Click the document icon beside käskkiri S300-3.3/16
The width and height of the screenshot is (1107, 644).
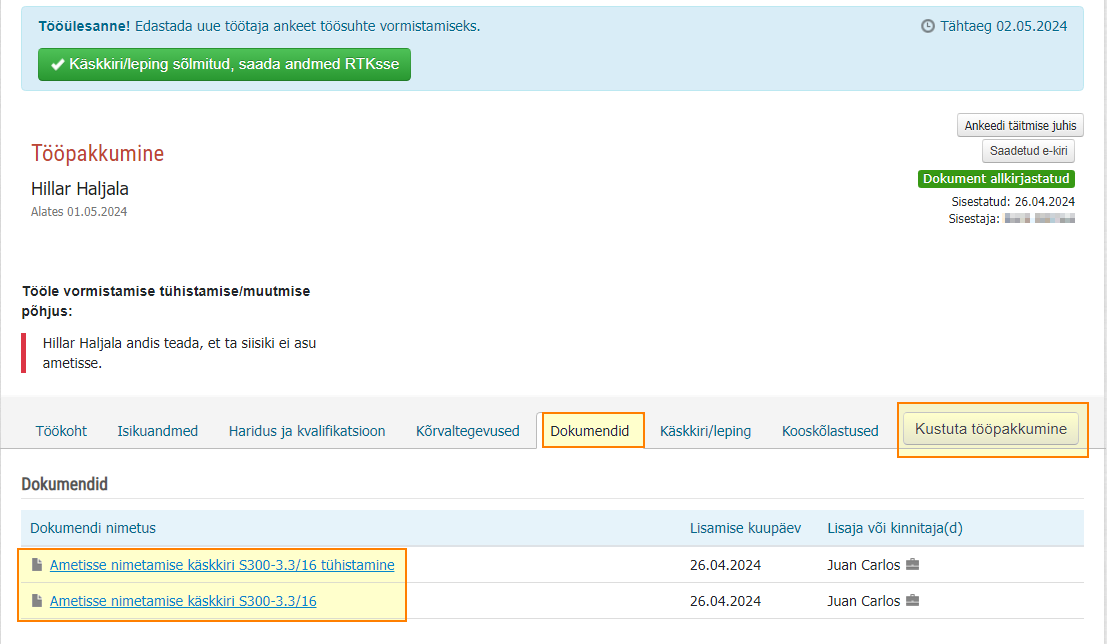37,601
